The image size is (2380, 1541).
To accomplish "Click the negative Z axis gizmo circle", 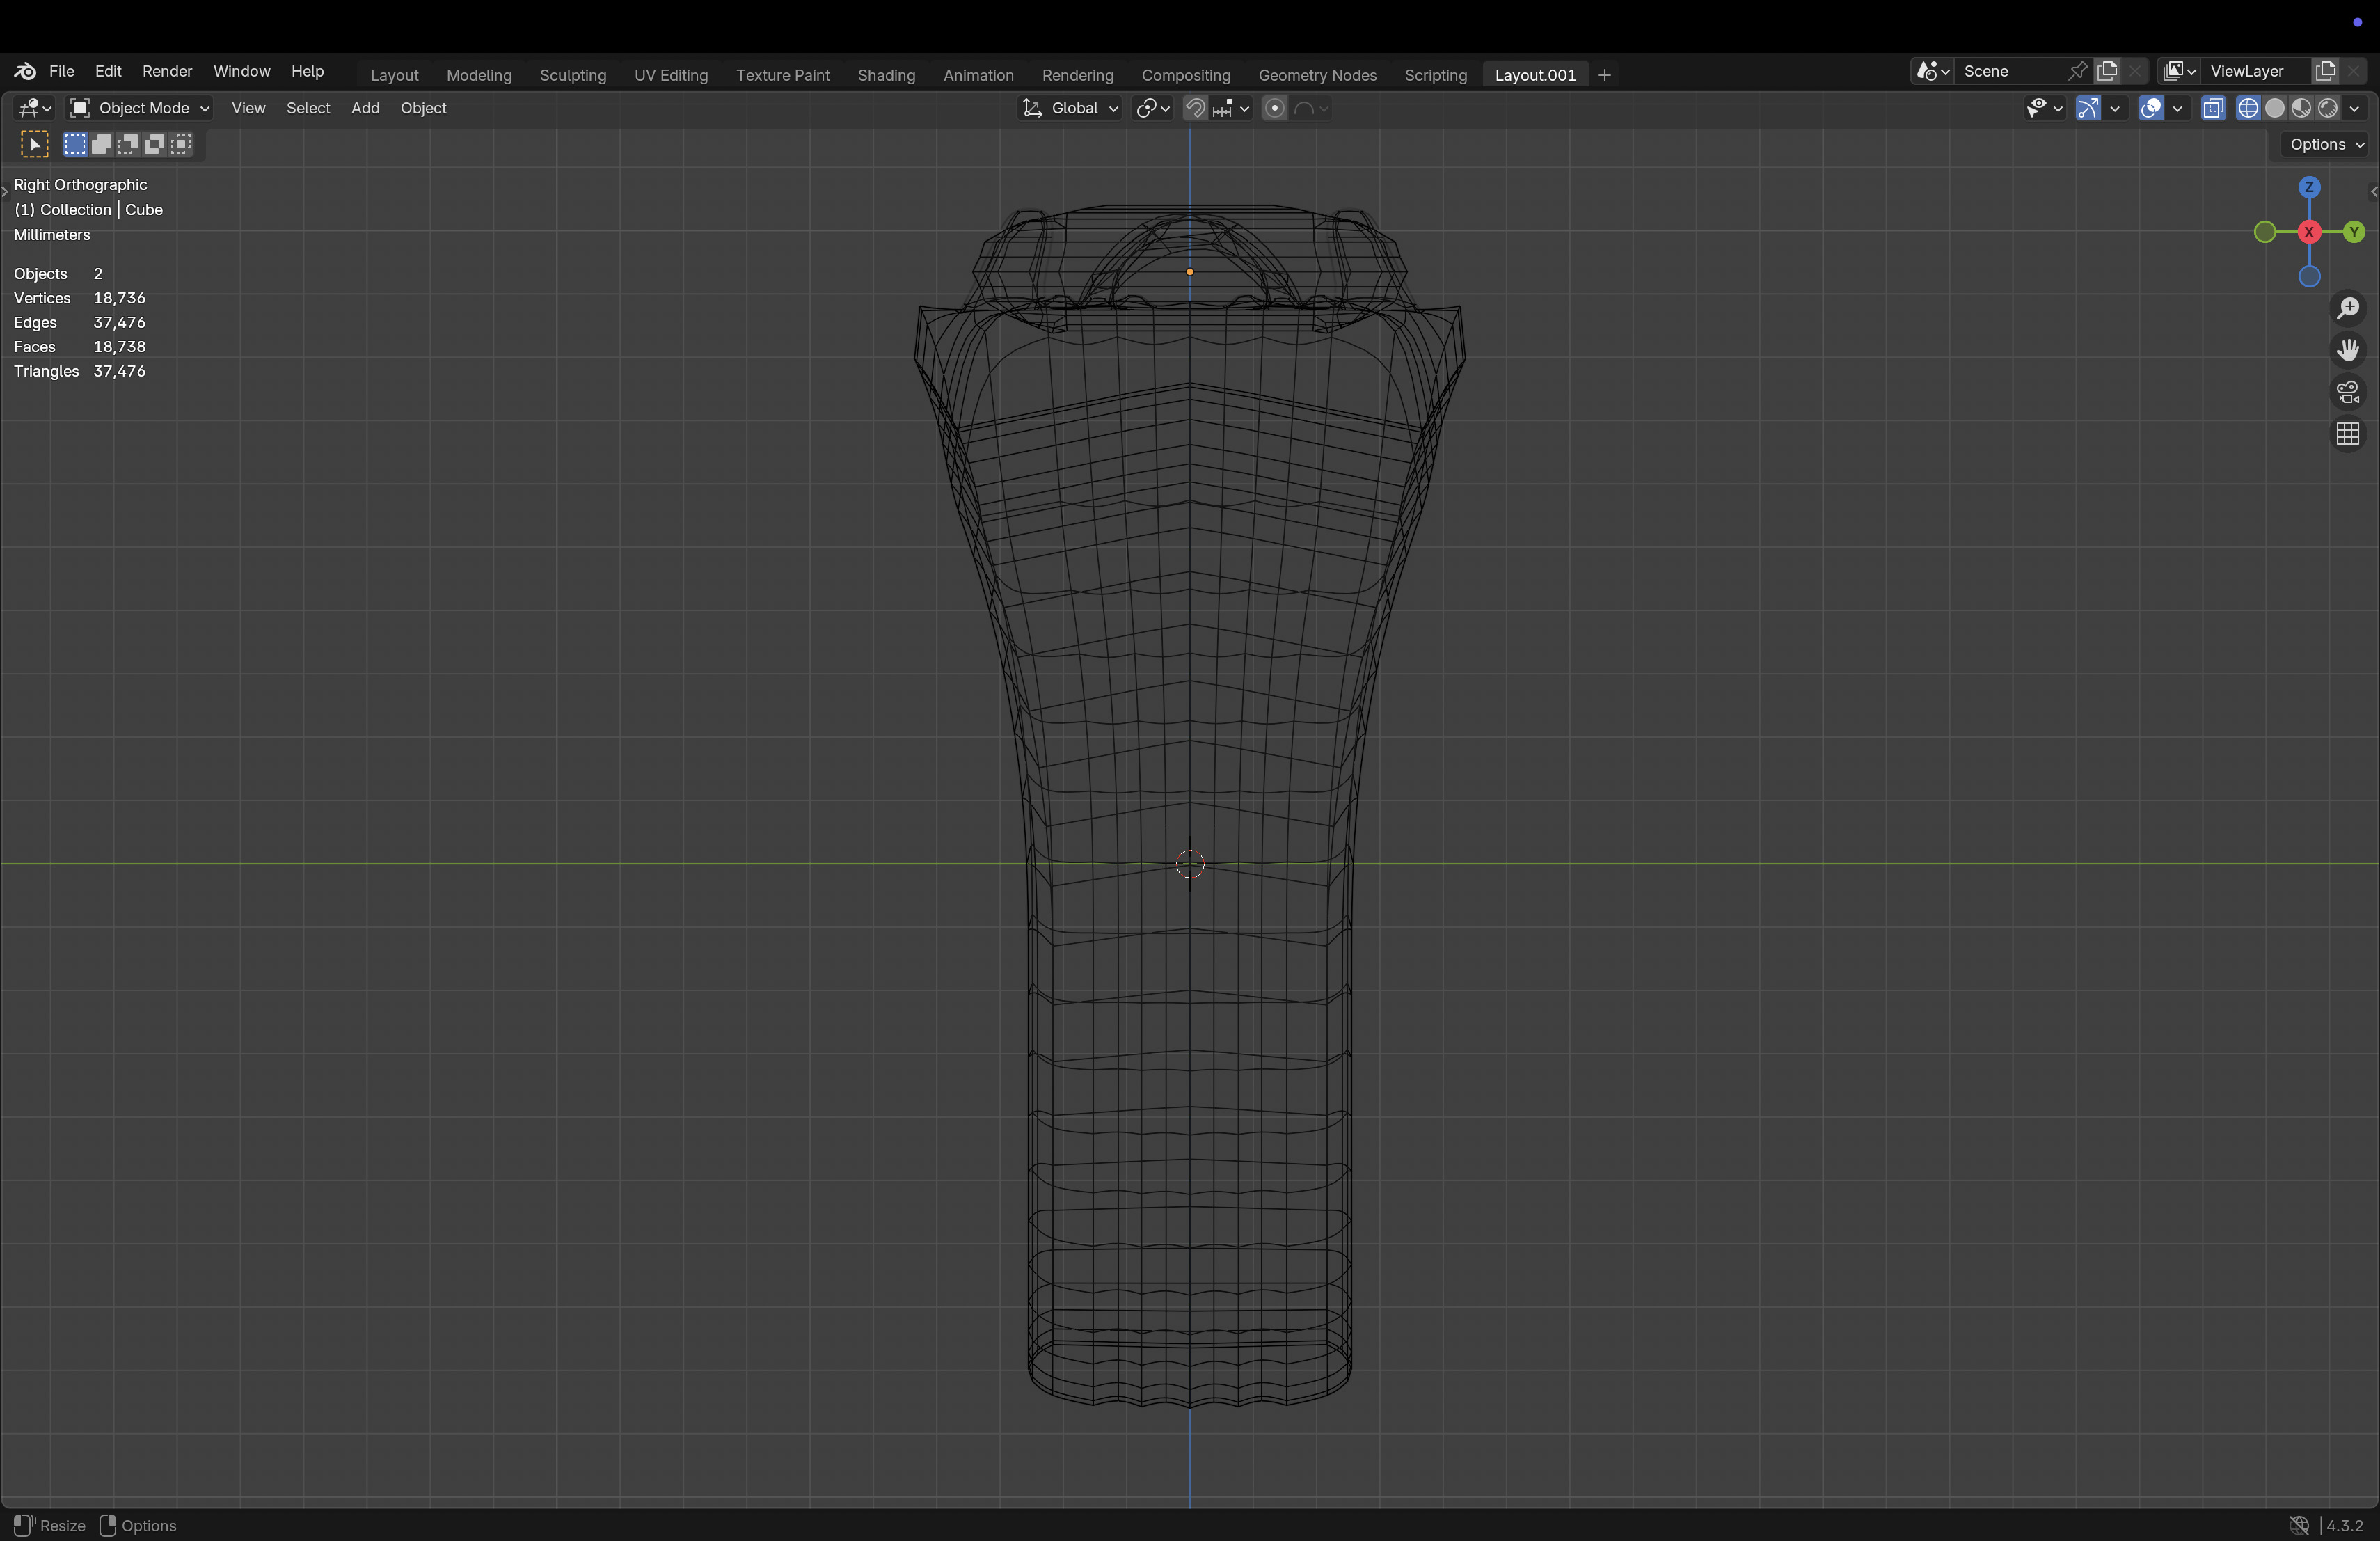I will (2309, 277).
